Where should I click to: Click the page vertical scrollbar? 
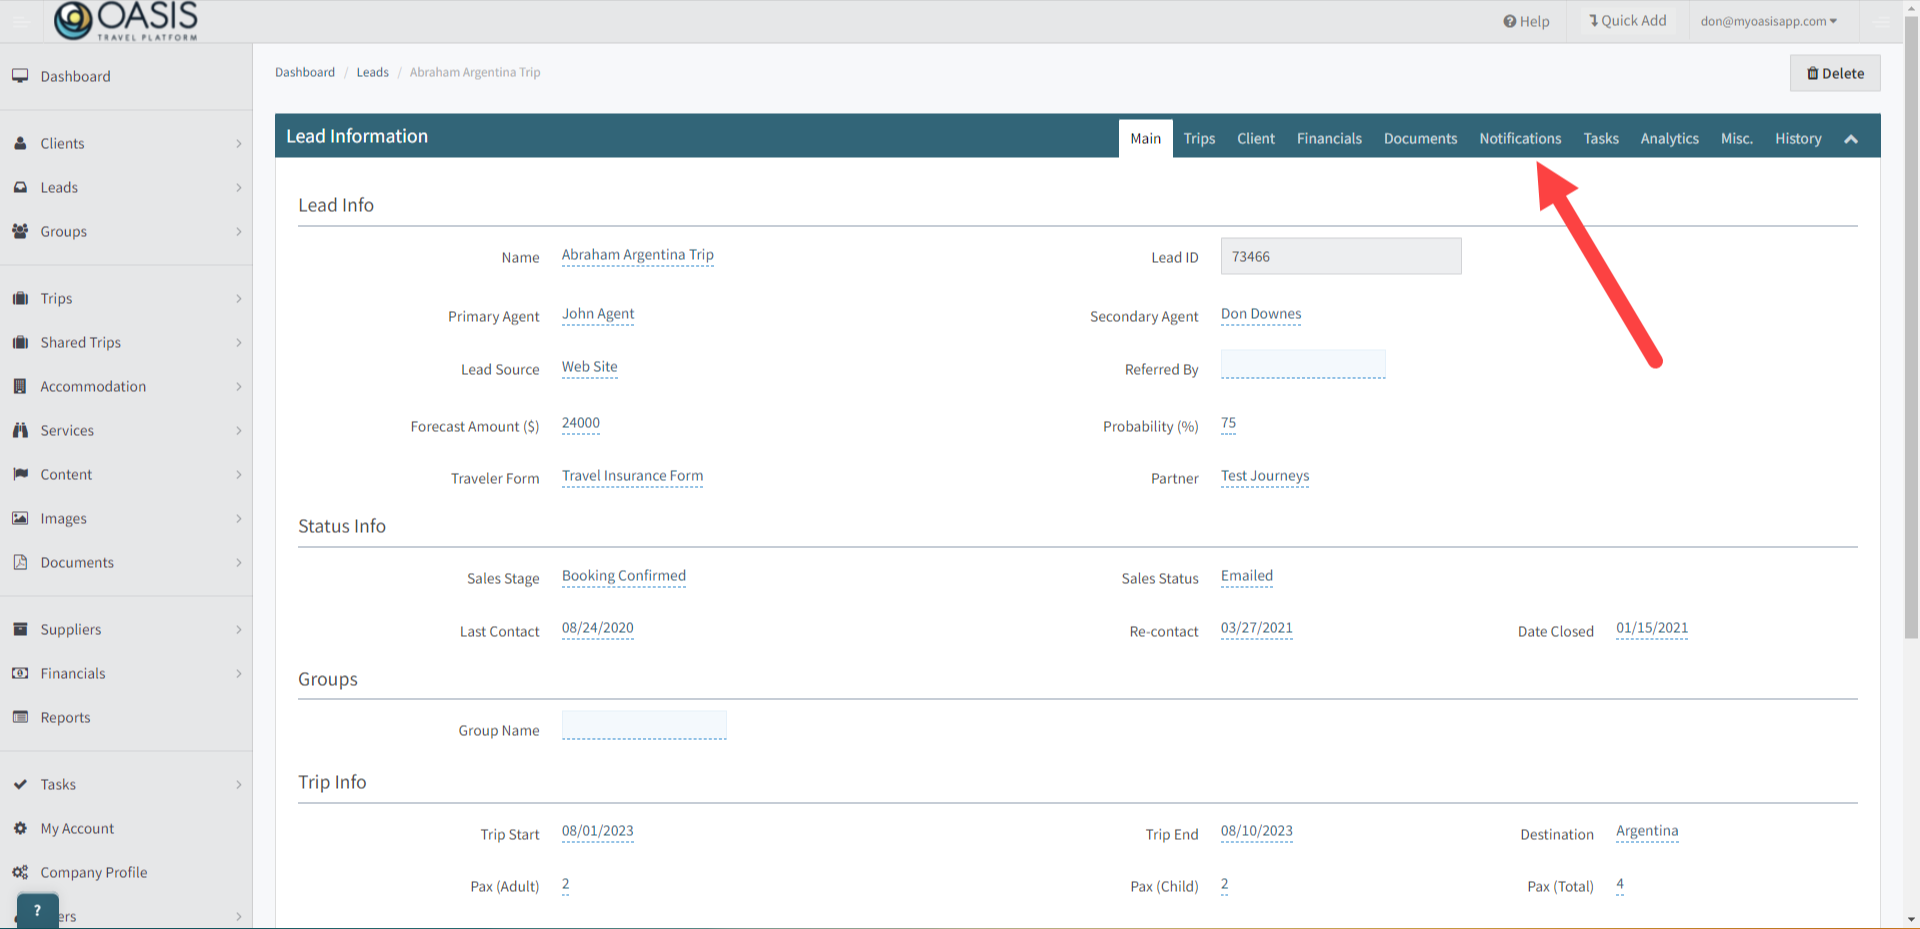click(x=1911, y=400)
